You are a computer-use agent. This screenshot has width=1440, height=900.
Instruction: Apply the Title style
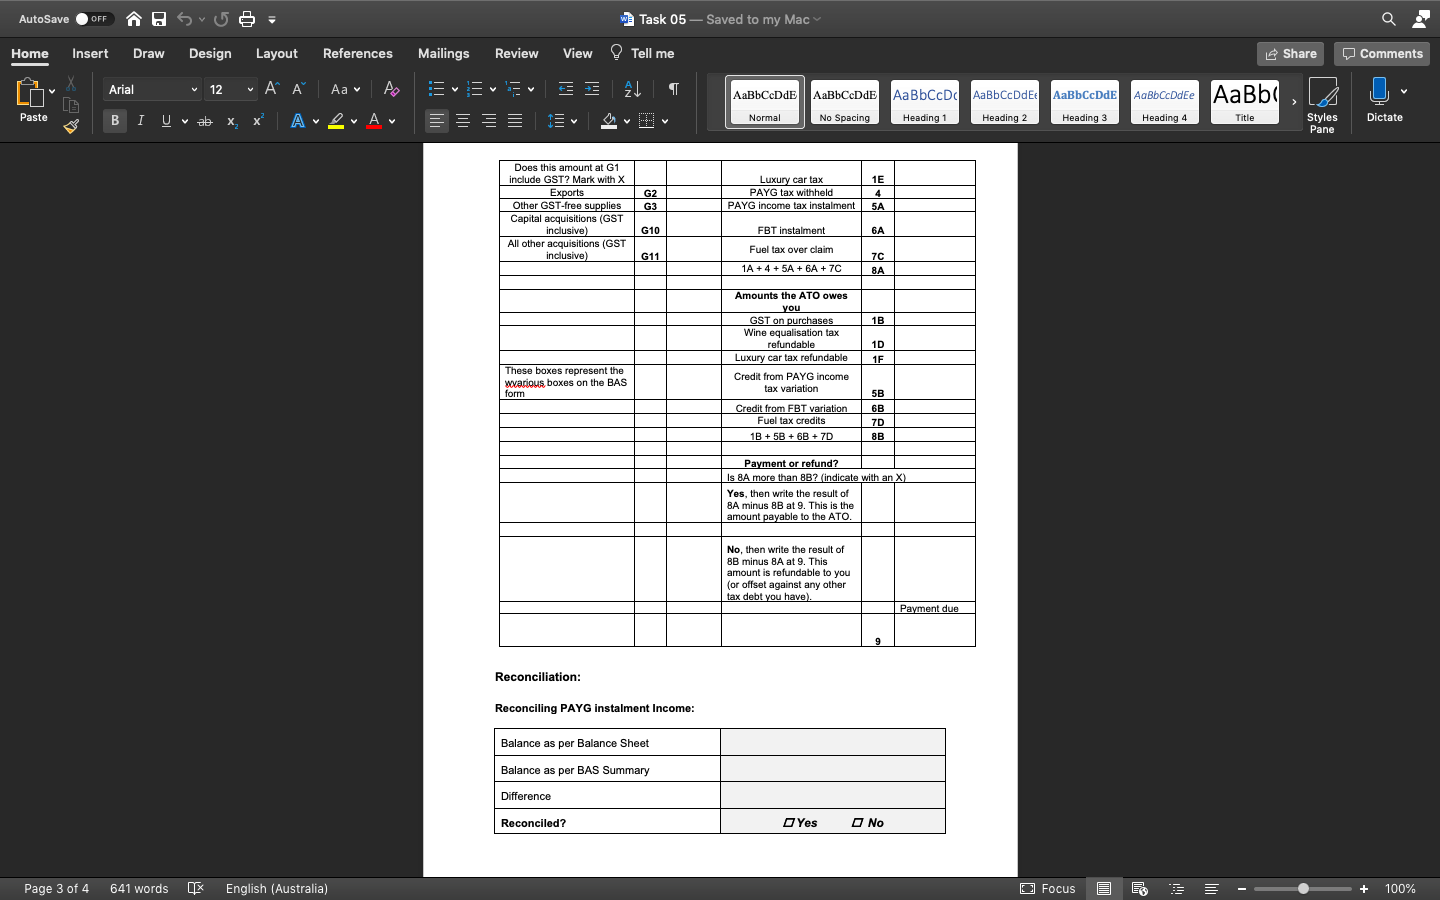click(1244, 102)
